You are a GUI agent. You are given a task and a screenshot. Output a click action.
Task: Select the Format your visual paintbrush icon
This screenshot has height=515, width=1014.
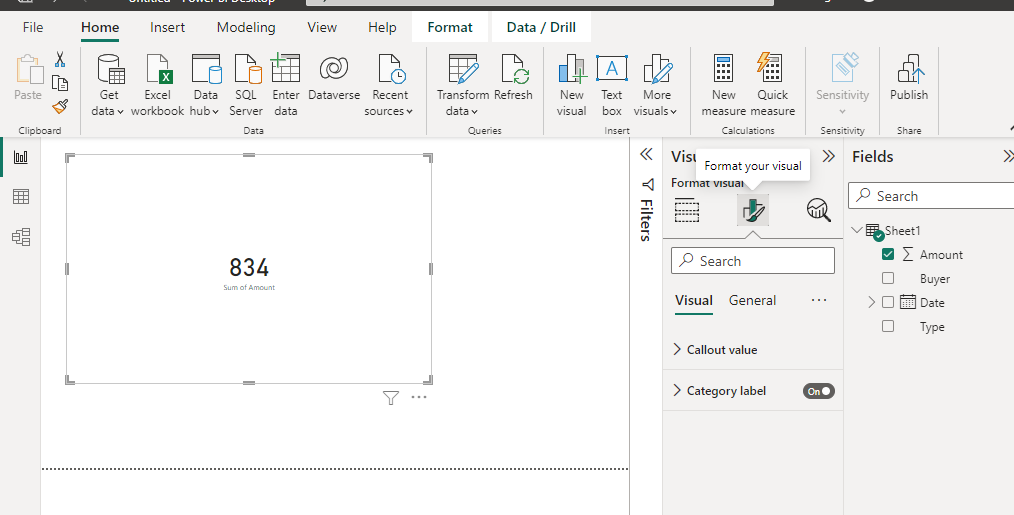point(753,210)
